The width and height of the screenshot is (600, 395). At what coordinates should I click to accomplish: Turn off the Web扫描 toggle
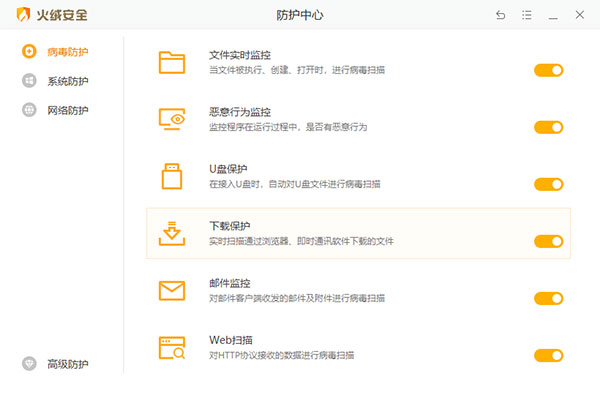[x=549, y=356]
